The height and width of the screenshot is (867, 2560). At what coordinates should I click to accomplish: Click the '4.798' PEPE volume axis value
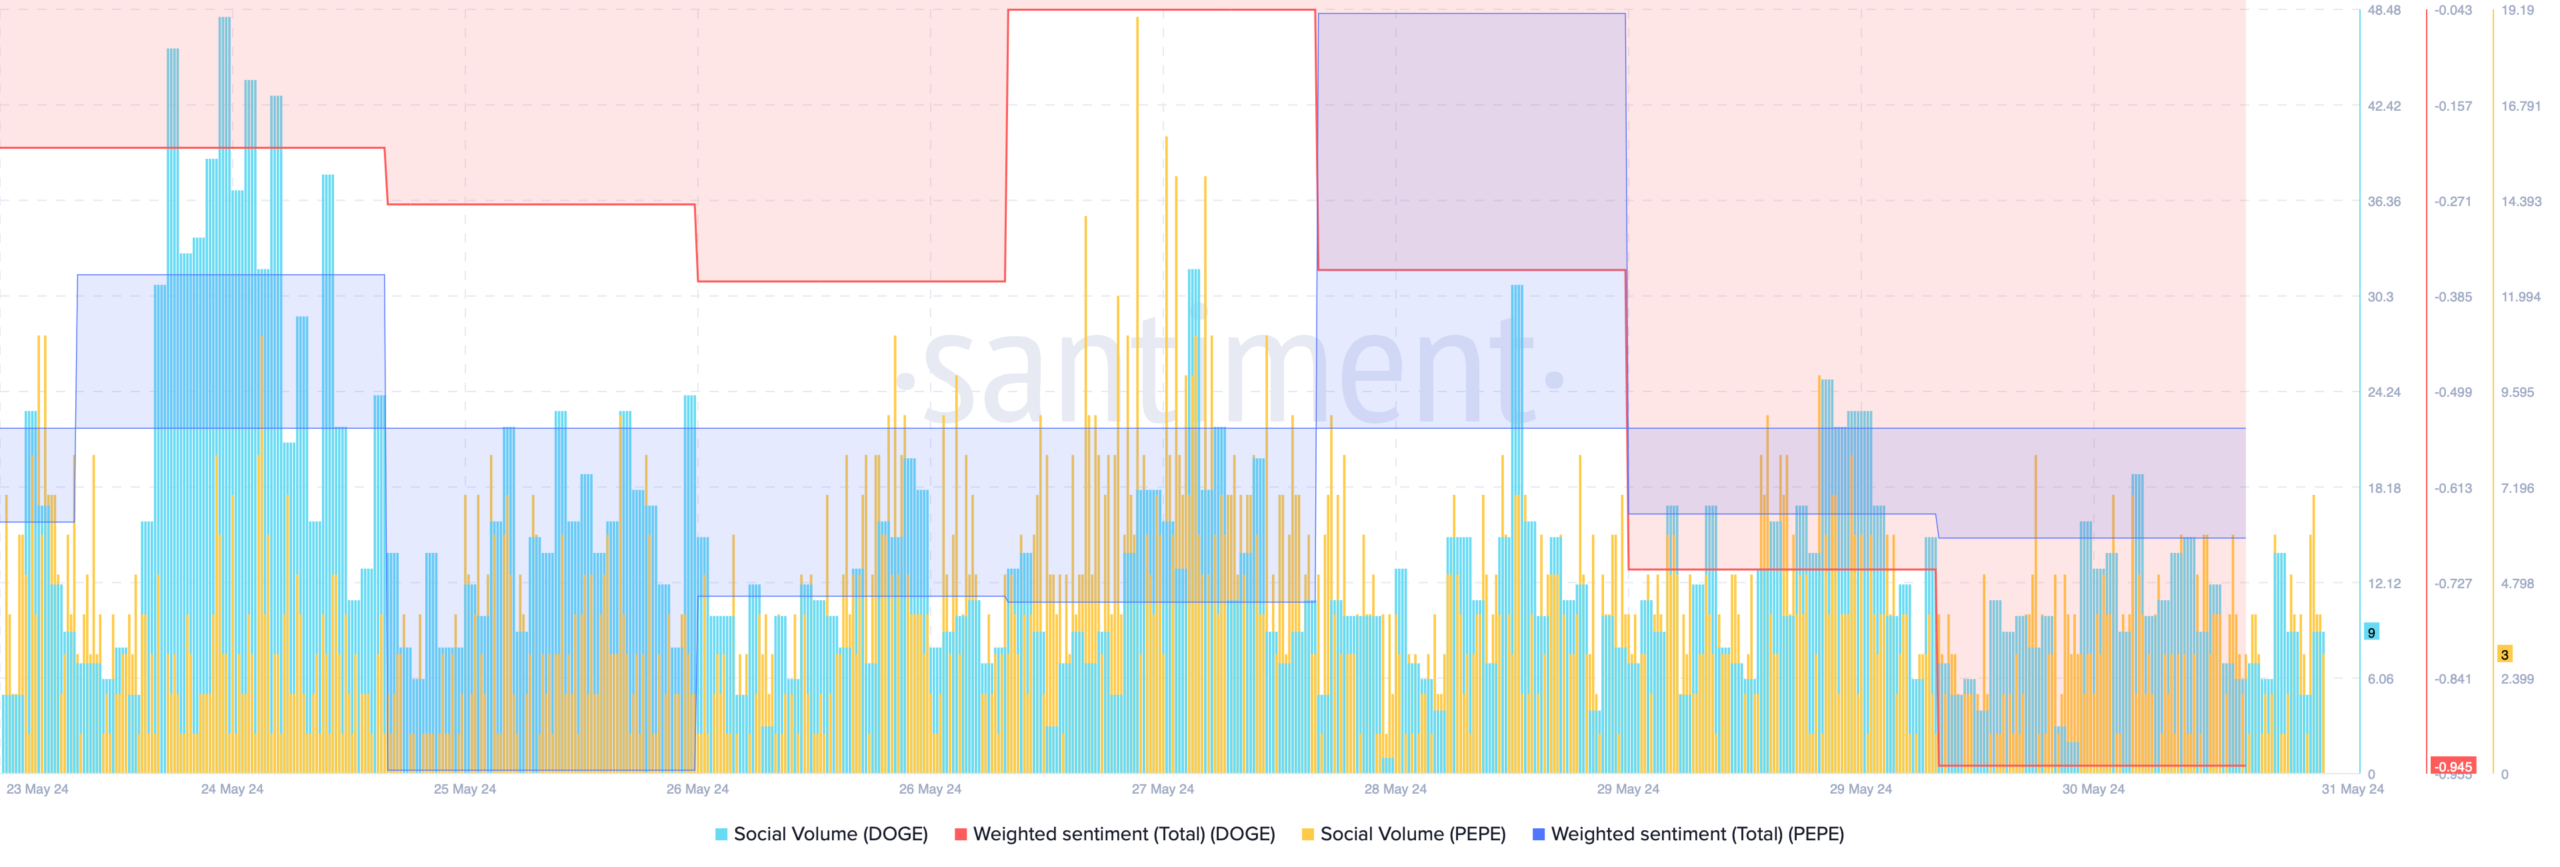(x=2518, y=583)
